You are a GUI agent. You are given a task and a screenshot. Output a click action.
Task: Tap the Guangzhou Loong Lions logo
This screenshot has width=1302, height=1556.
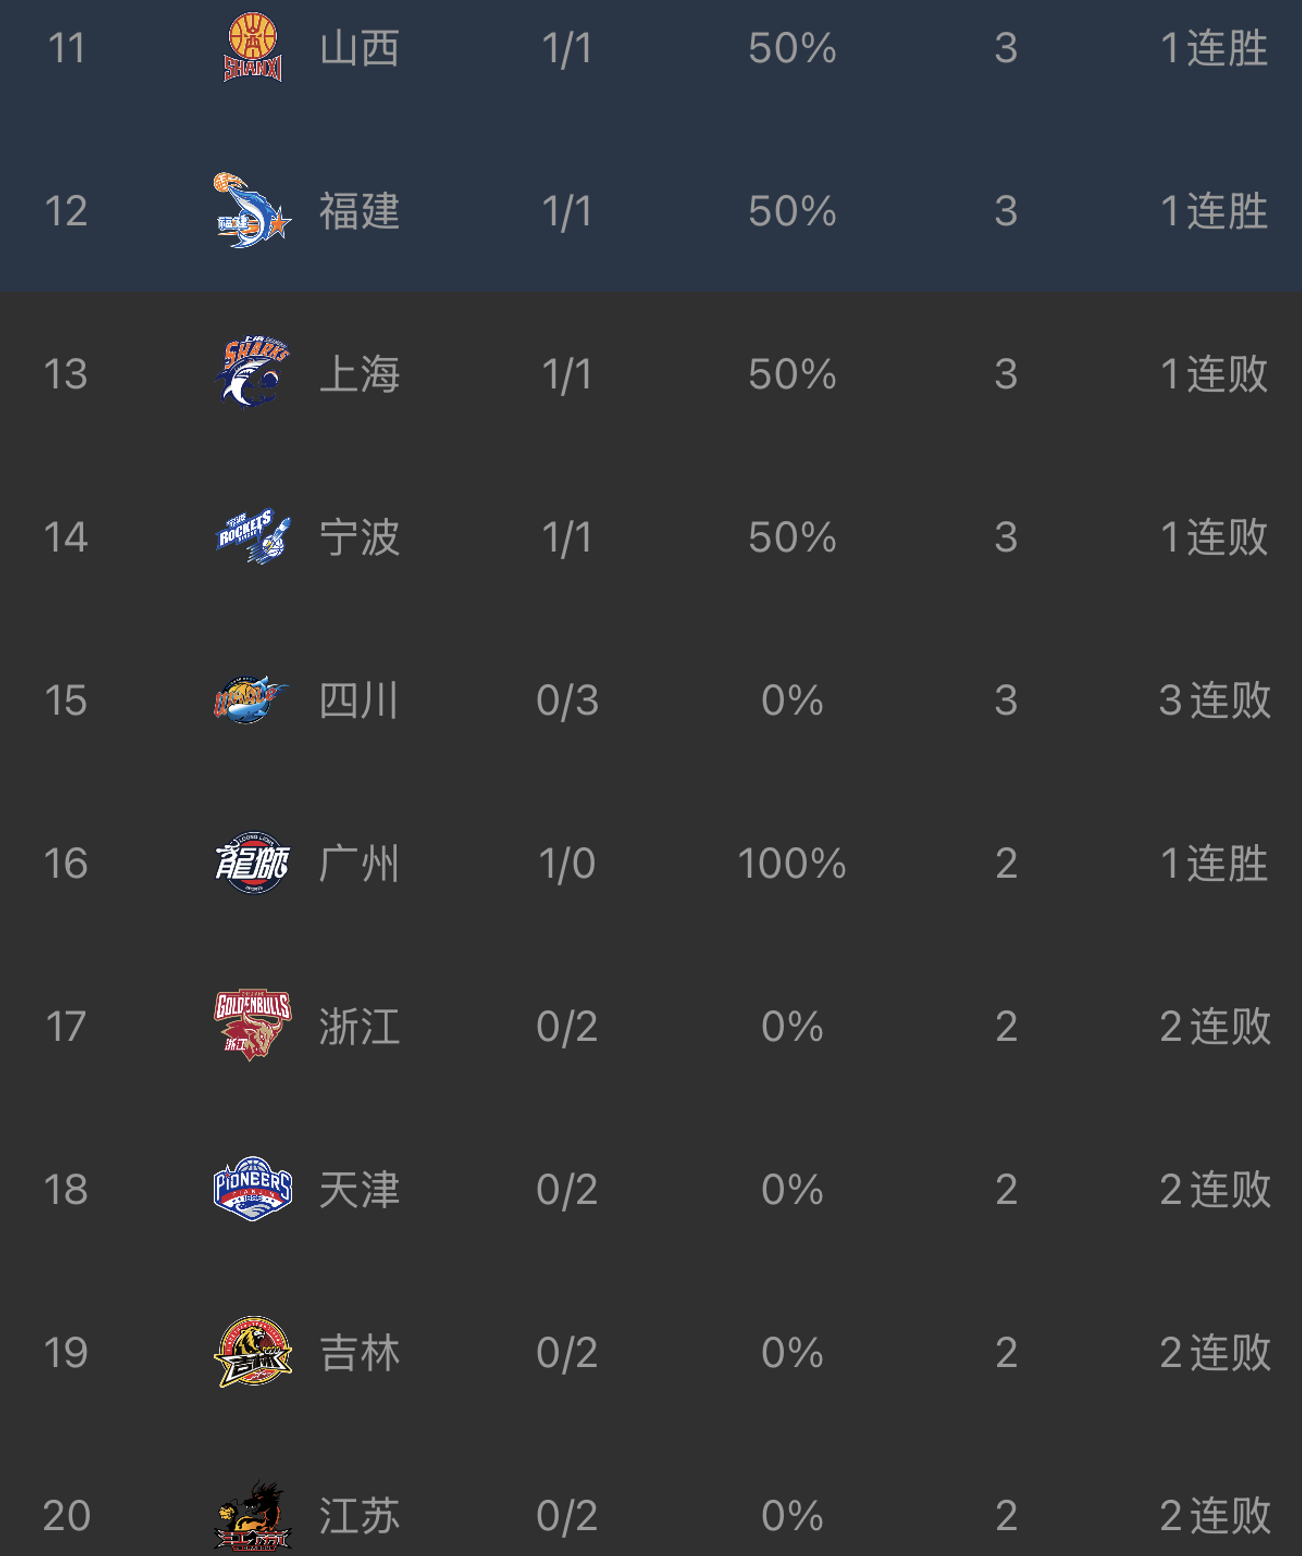click(x=253, y=863)
